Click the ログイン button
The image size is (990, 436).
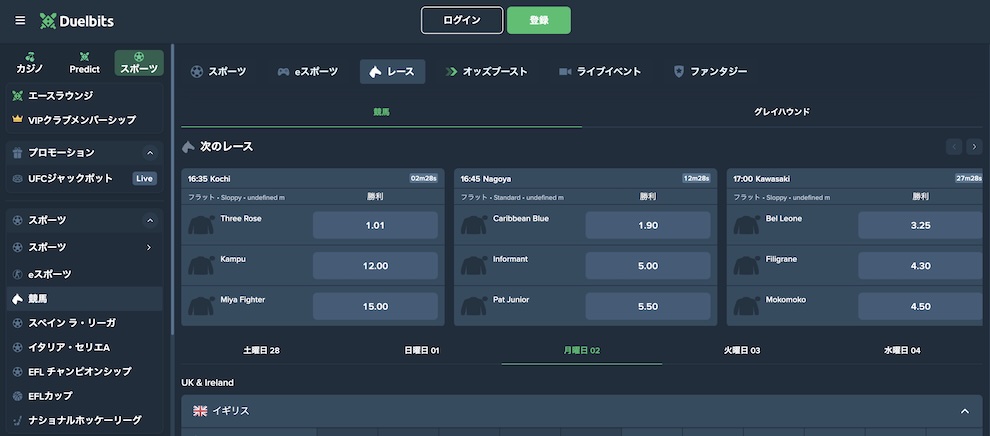(462, 20)
